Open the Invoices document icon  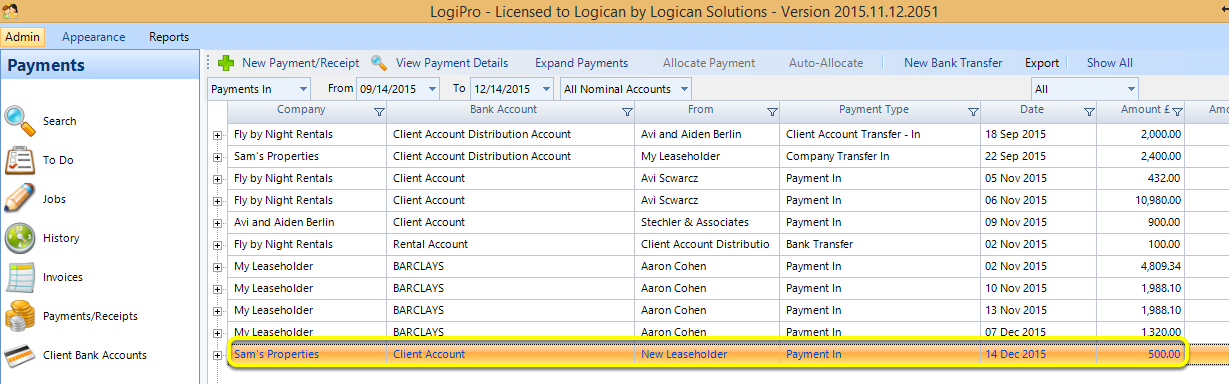pyautogui.click(x=20, y=276)
